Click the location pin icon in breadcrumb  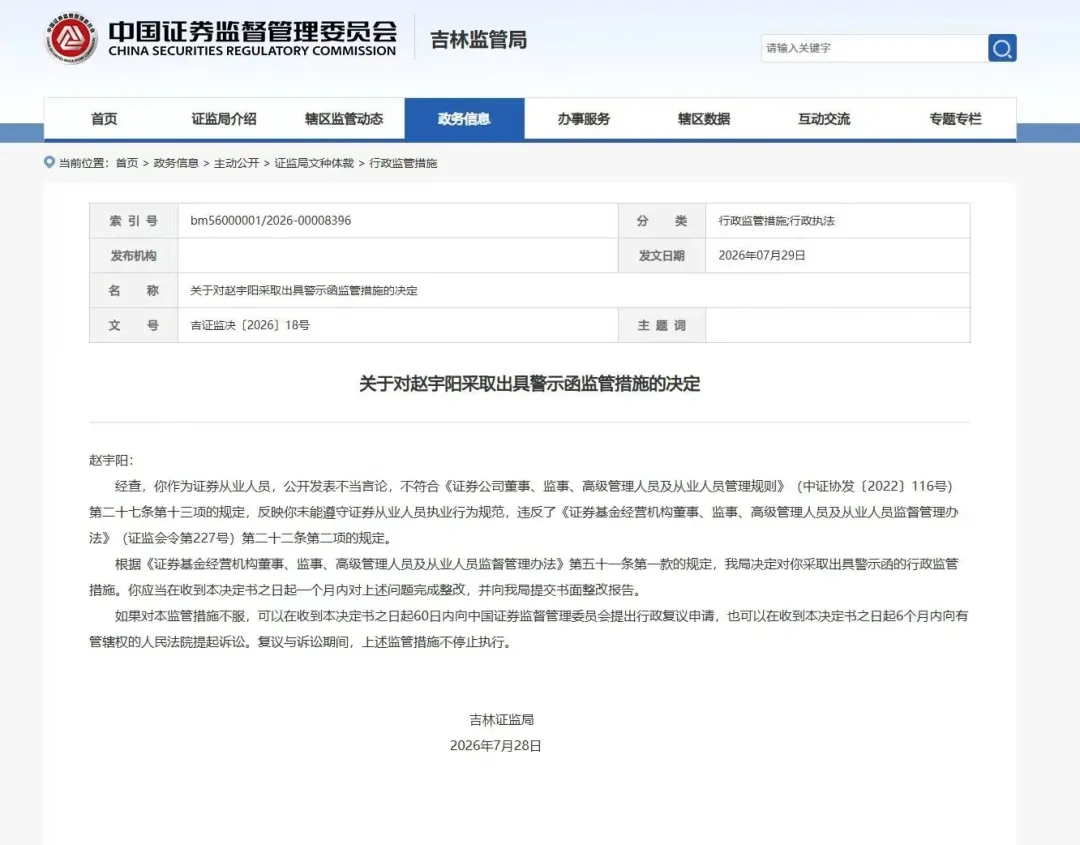49,163
